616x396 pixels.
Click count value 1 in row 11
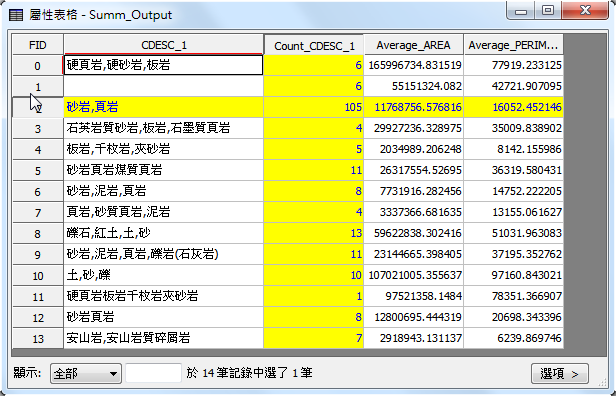tap(314, 296)
